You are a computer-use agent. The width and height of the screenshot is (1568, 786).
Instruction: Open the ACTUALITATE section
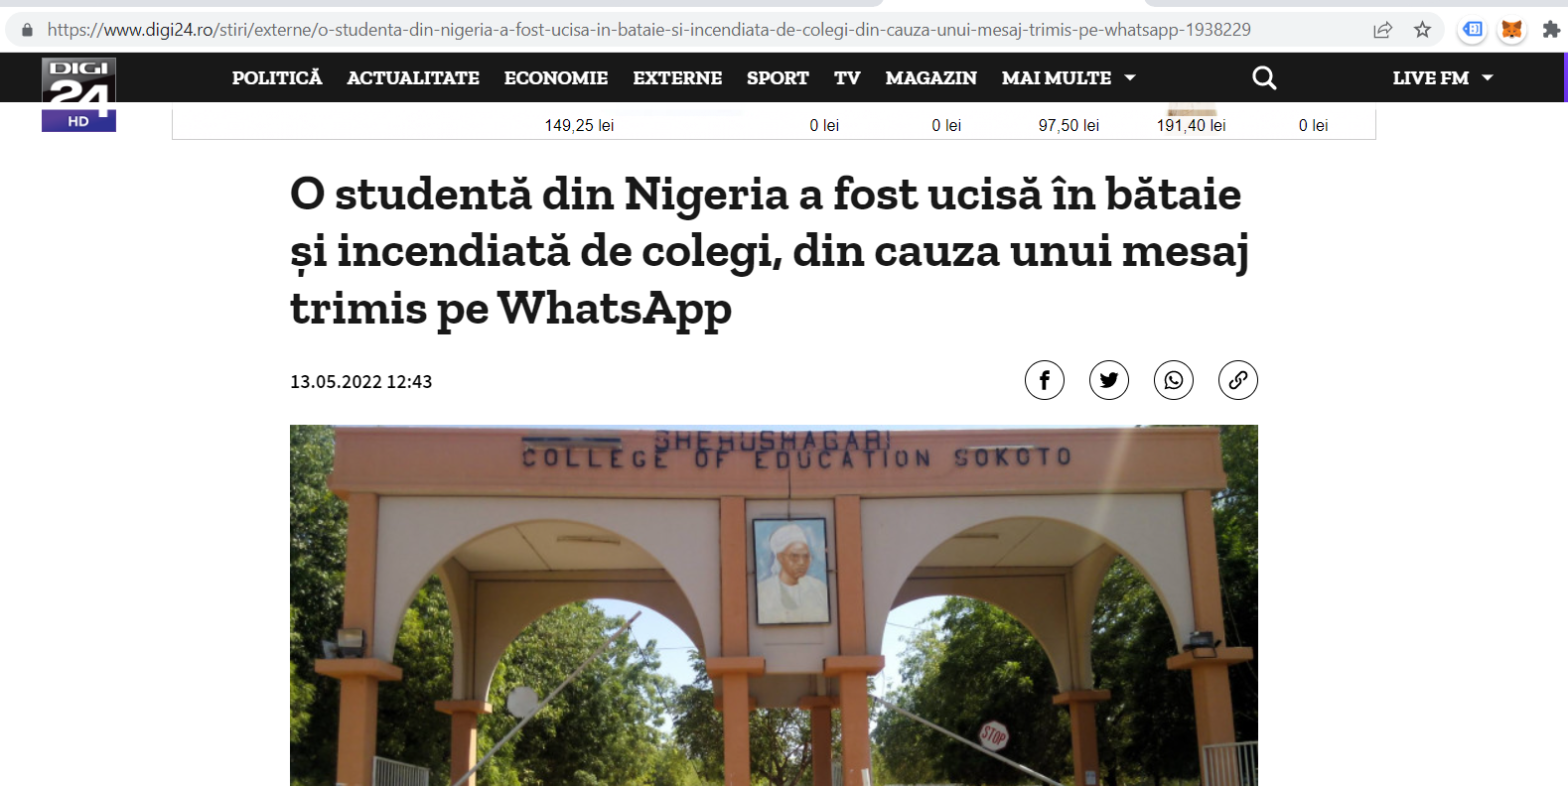tap(413, 78)
